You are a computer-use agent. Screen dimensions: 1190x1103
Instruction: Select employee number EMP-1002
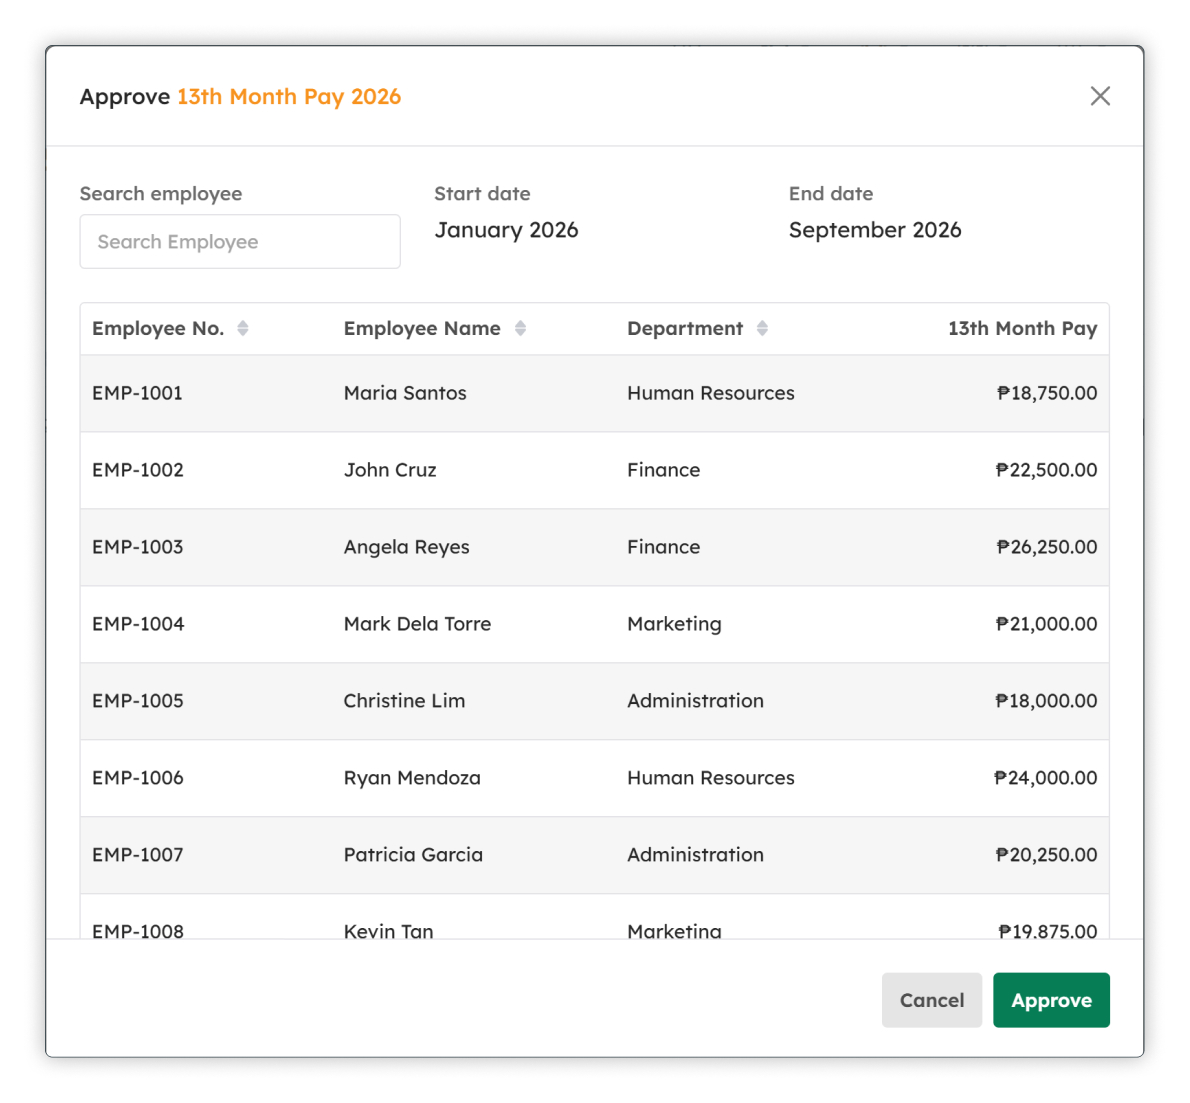[x=138, y=470]
